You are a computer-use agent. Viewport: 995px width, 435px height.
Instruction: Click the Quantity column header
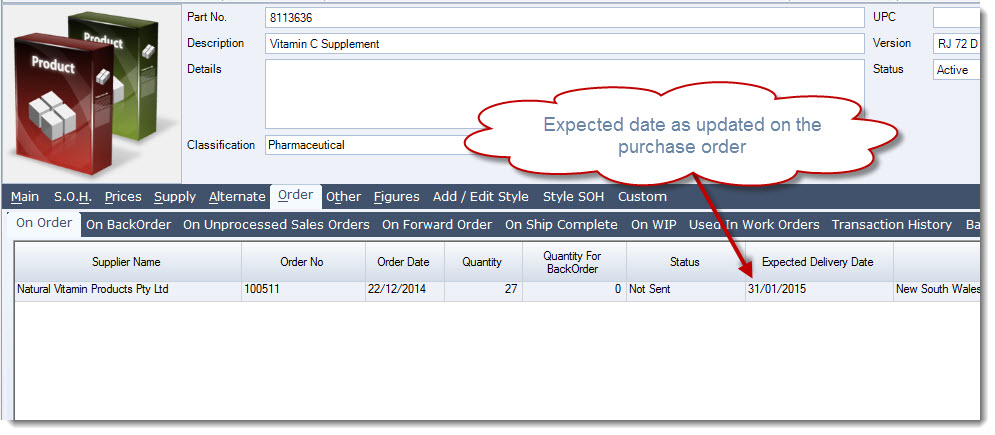[x=482, y=262]
